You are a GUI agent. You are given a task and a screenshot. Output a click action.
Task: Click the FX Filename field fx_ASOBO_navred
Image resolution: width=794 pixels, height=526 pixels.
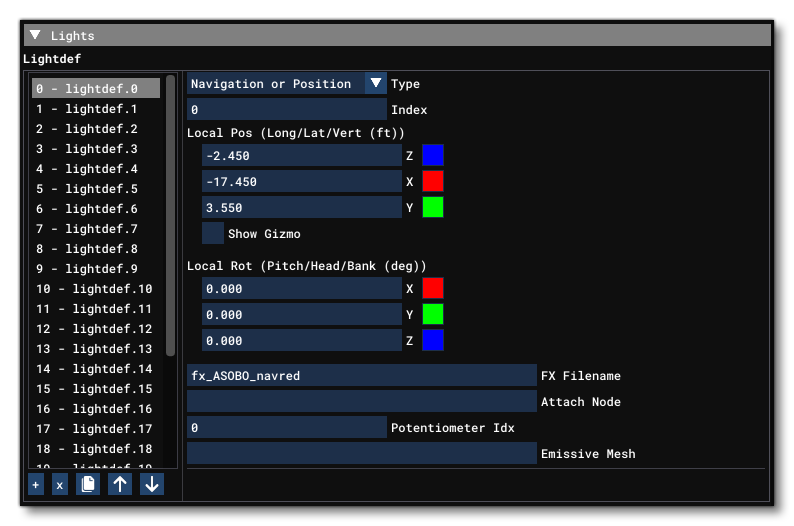pos(362,375)
